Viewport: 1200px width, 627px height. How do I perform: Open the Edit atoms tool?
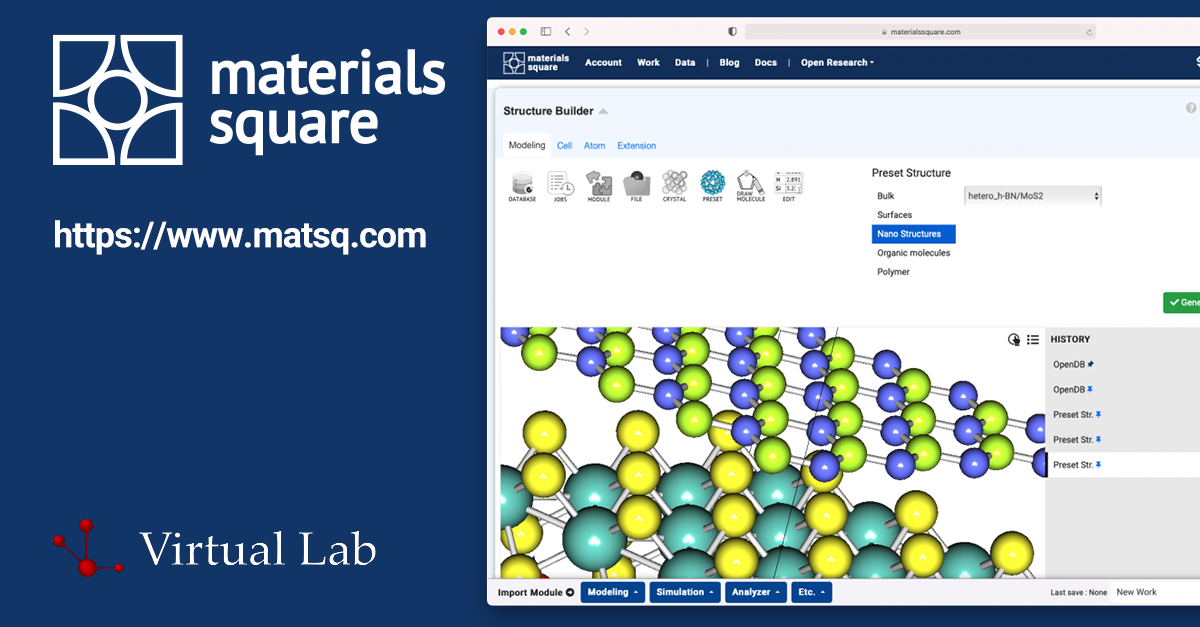[787, 185]
